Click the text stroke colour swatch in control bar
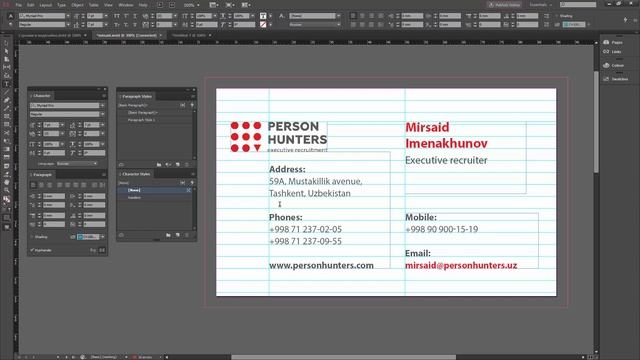Image resolution: width=640 pixels, height=360 pixels. click(x=263, y=24)
